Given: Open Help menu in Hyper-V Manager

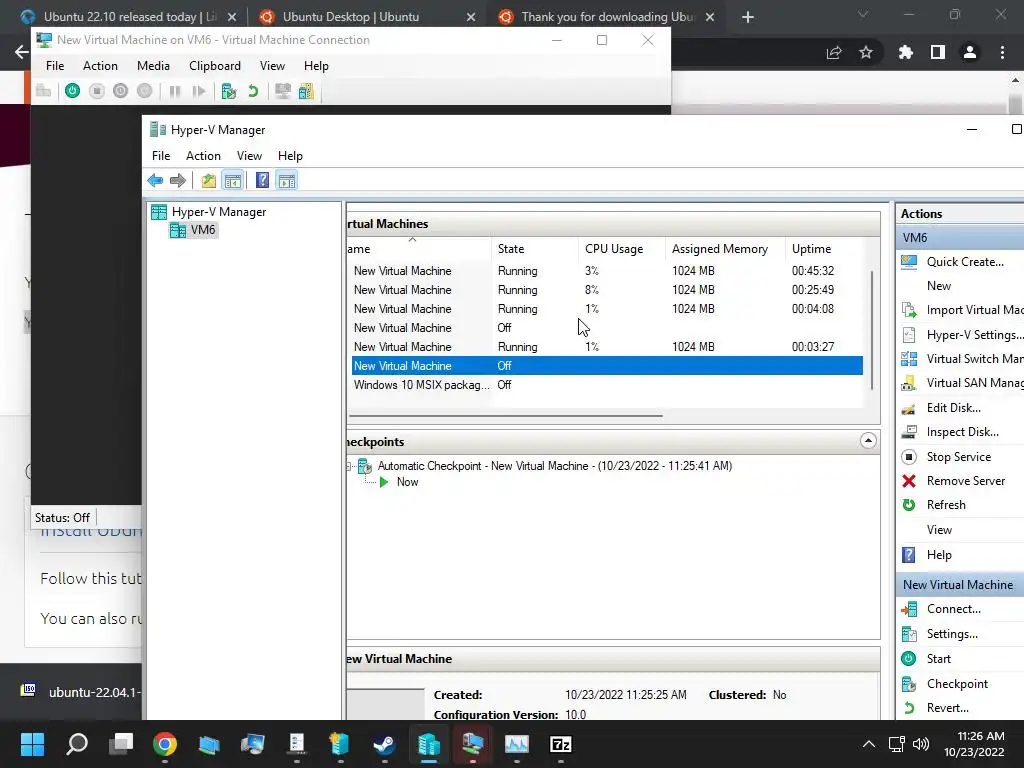Looking at the screenshot, I should [x=290, y=156].
